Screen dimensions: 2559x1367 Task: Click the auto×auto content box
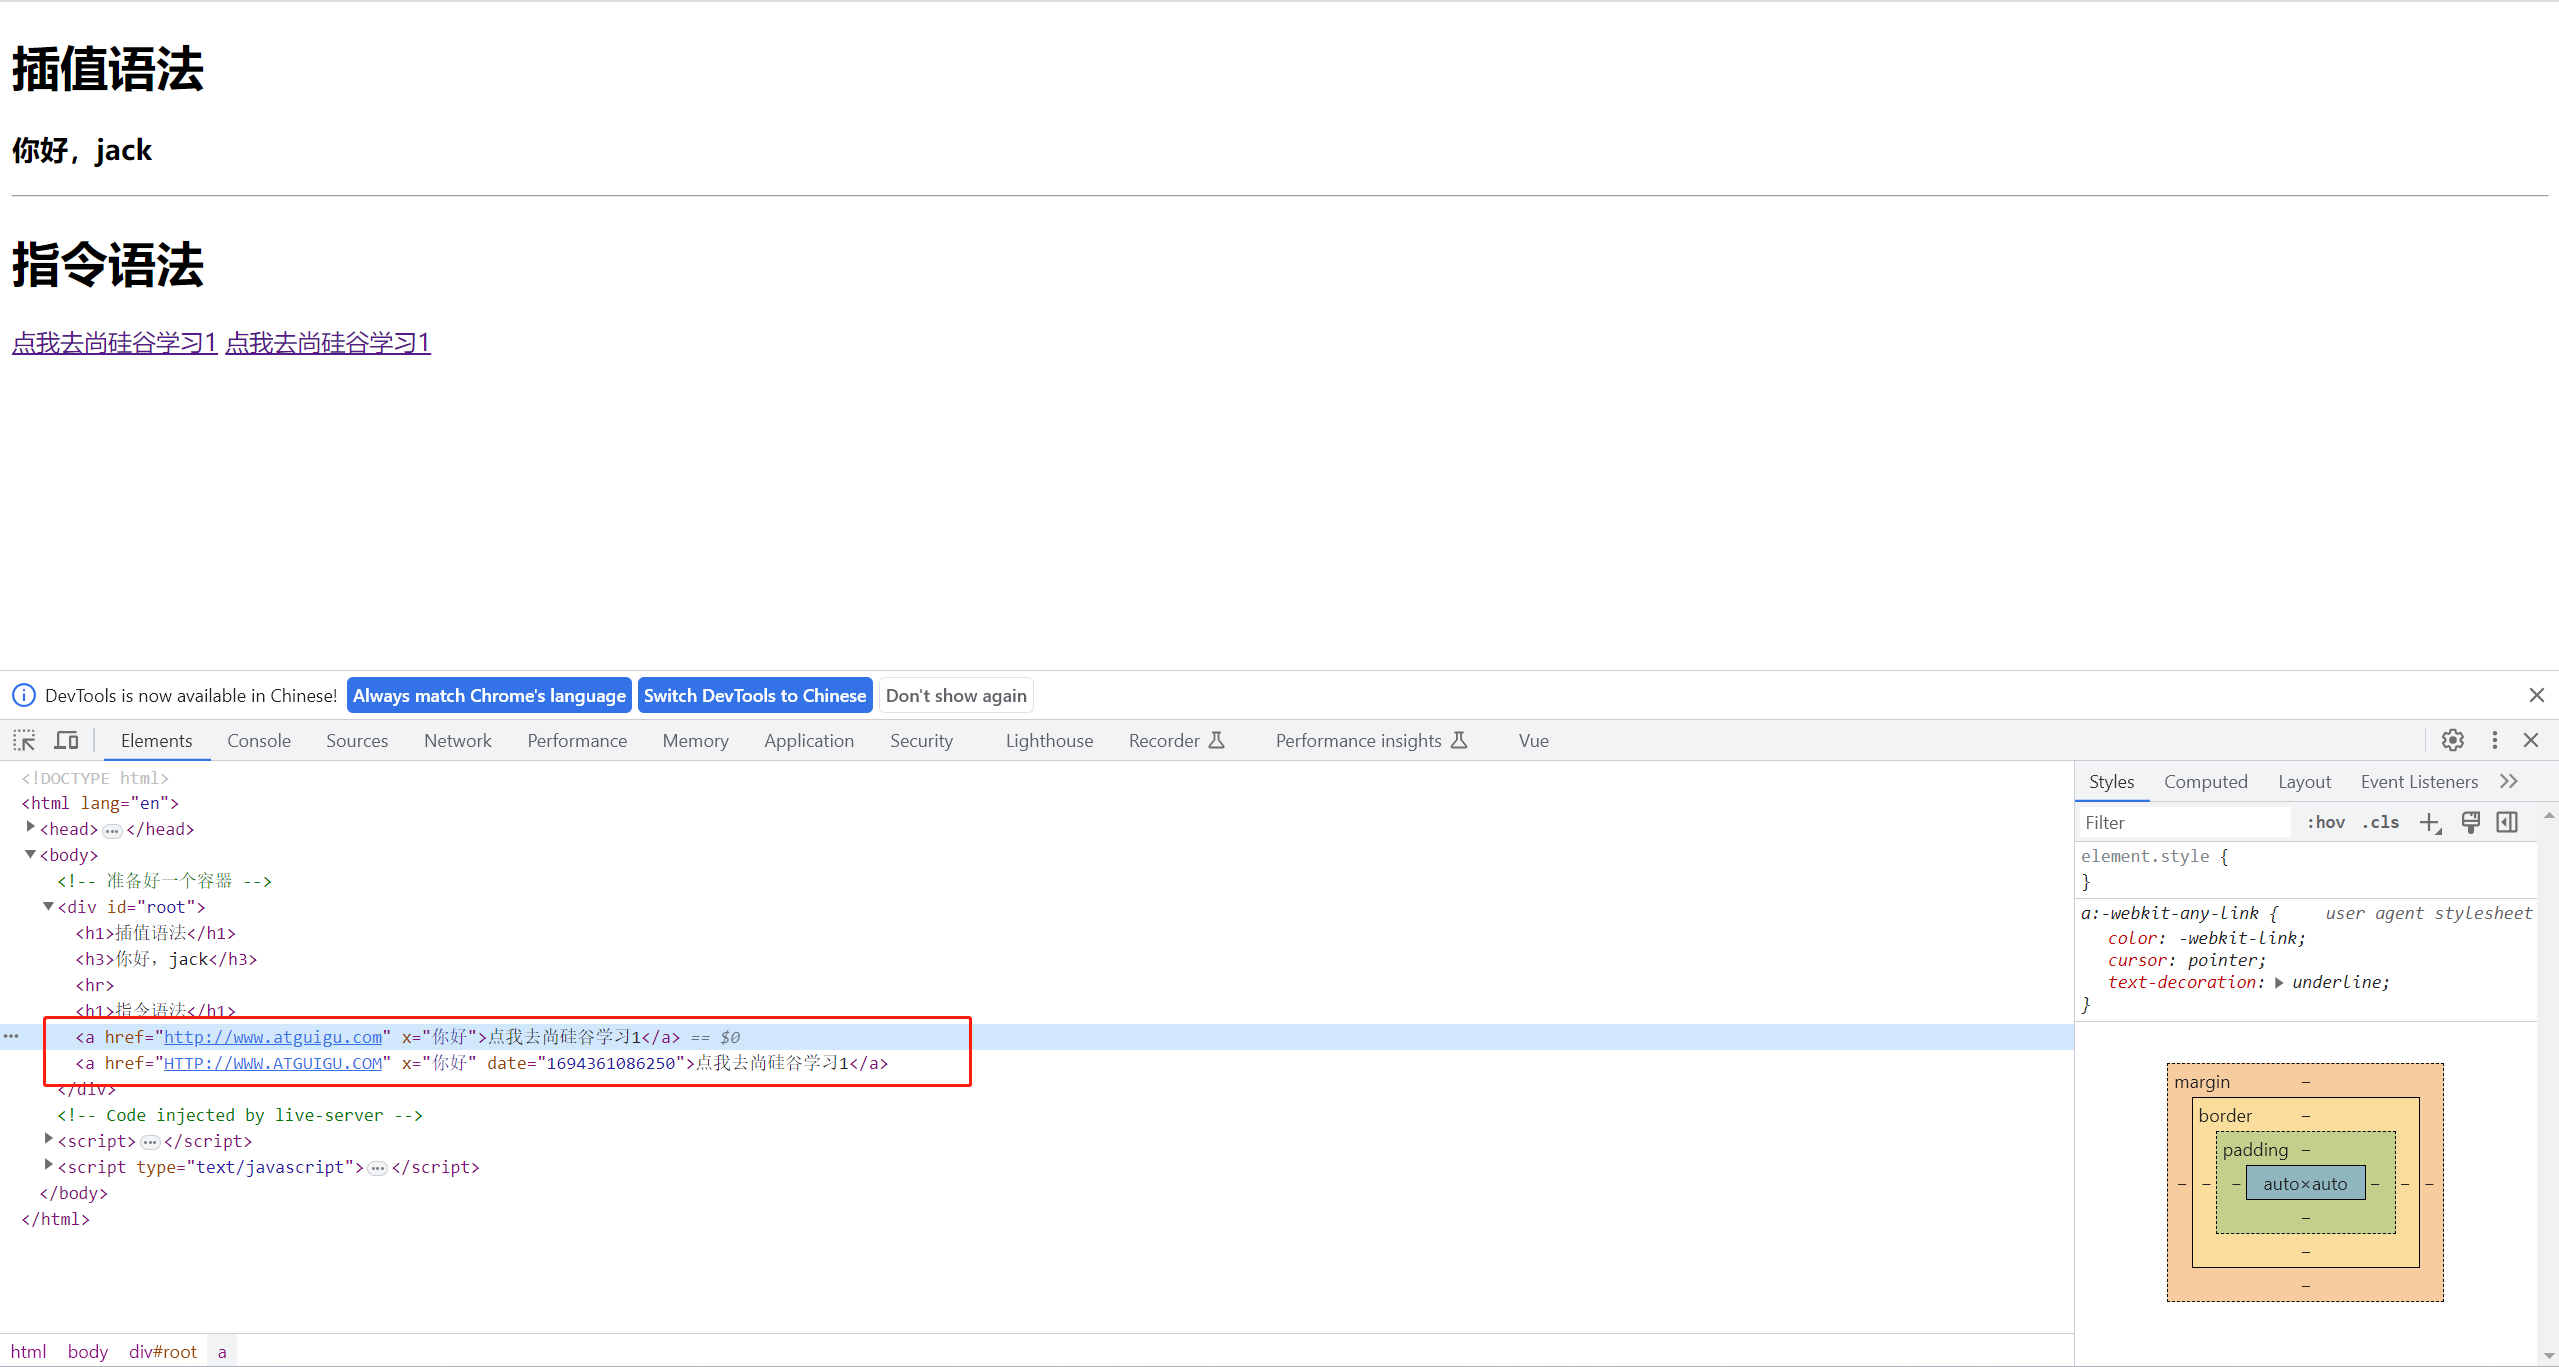pos(2305,1183)
